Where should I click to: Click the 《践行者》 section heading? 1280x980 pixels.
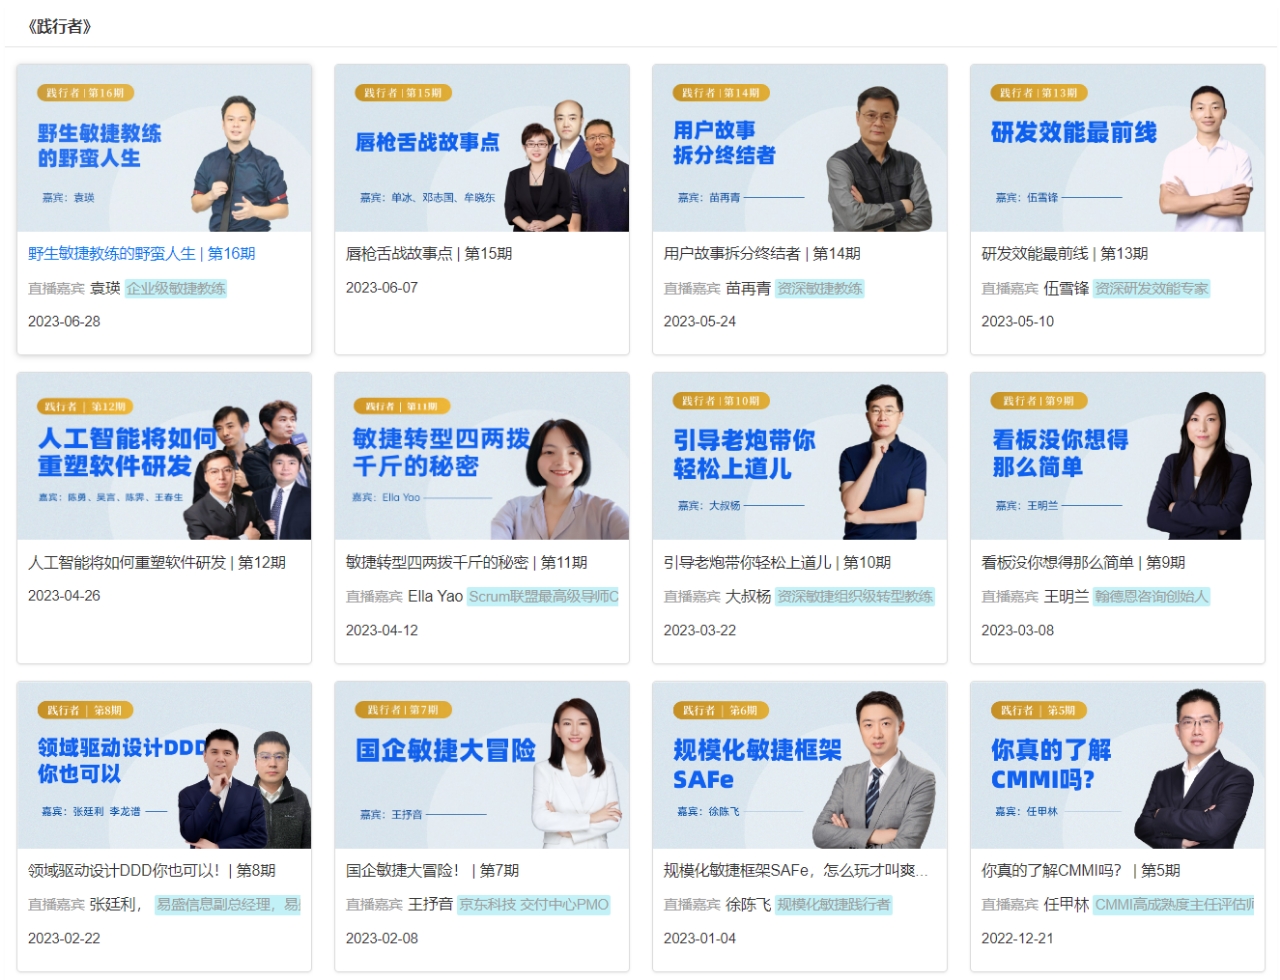[61, 26]
